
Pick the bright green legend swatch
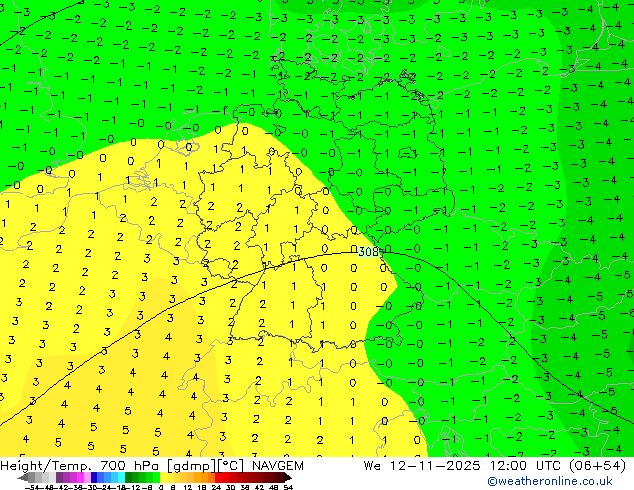[x=156, y=477]
